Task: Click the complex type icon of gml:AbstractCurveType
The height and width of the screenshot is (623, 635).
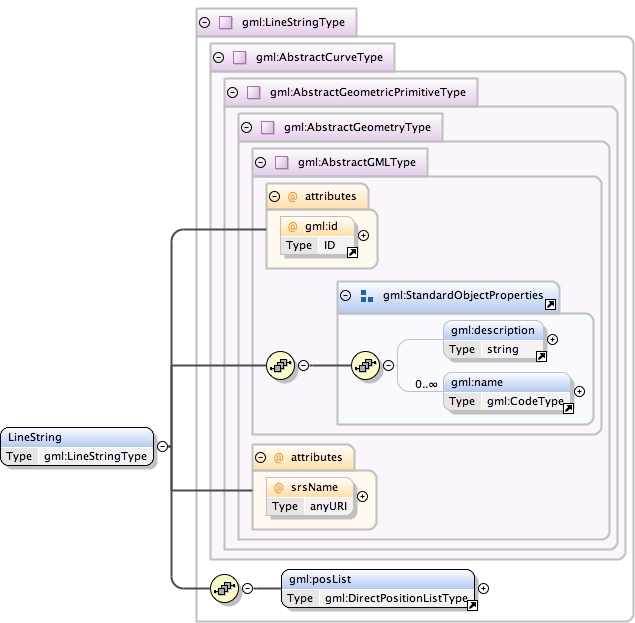Action: tap(239, 58)
